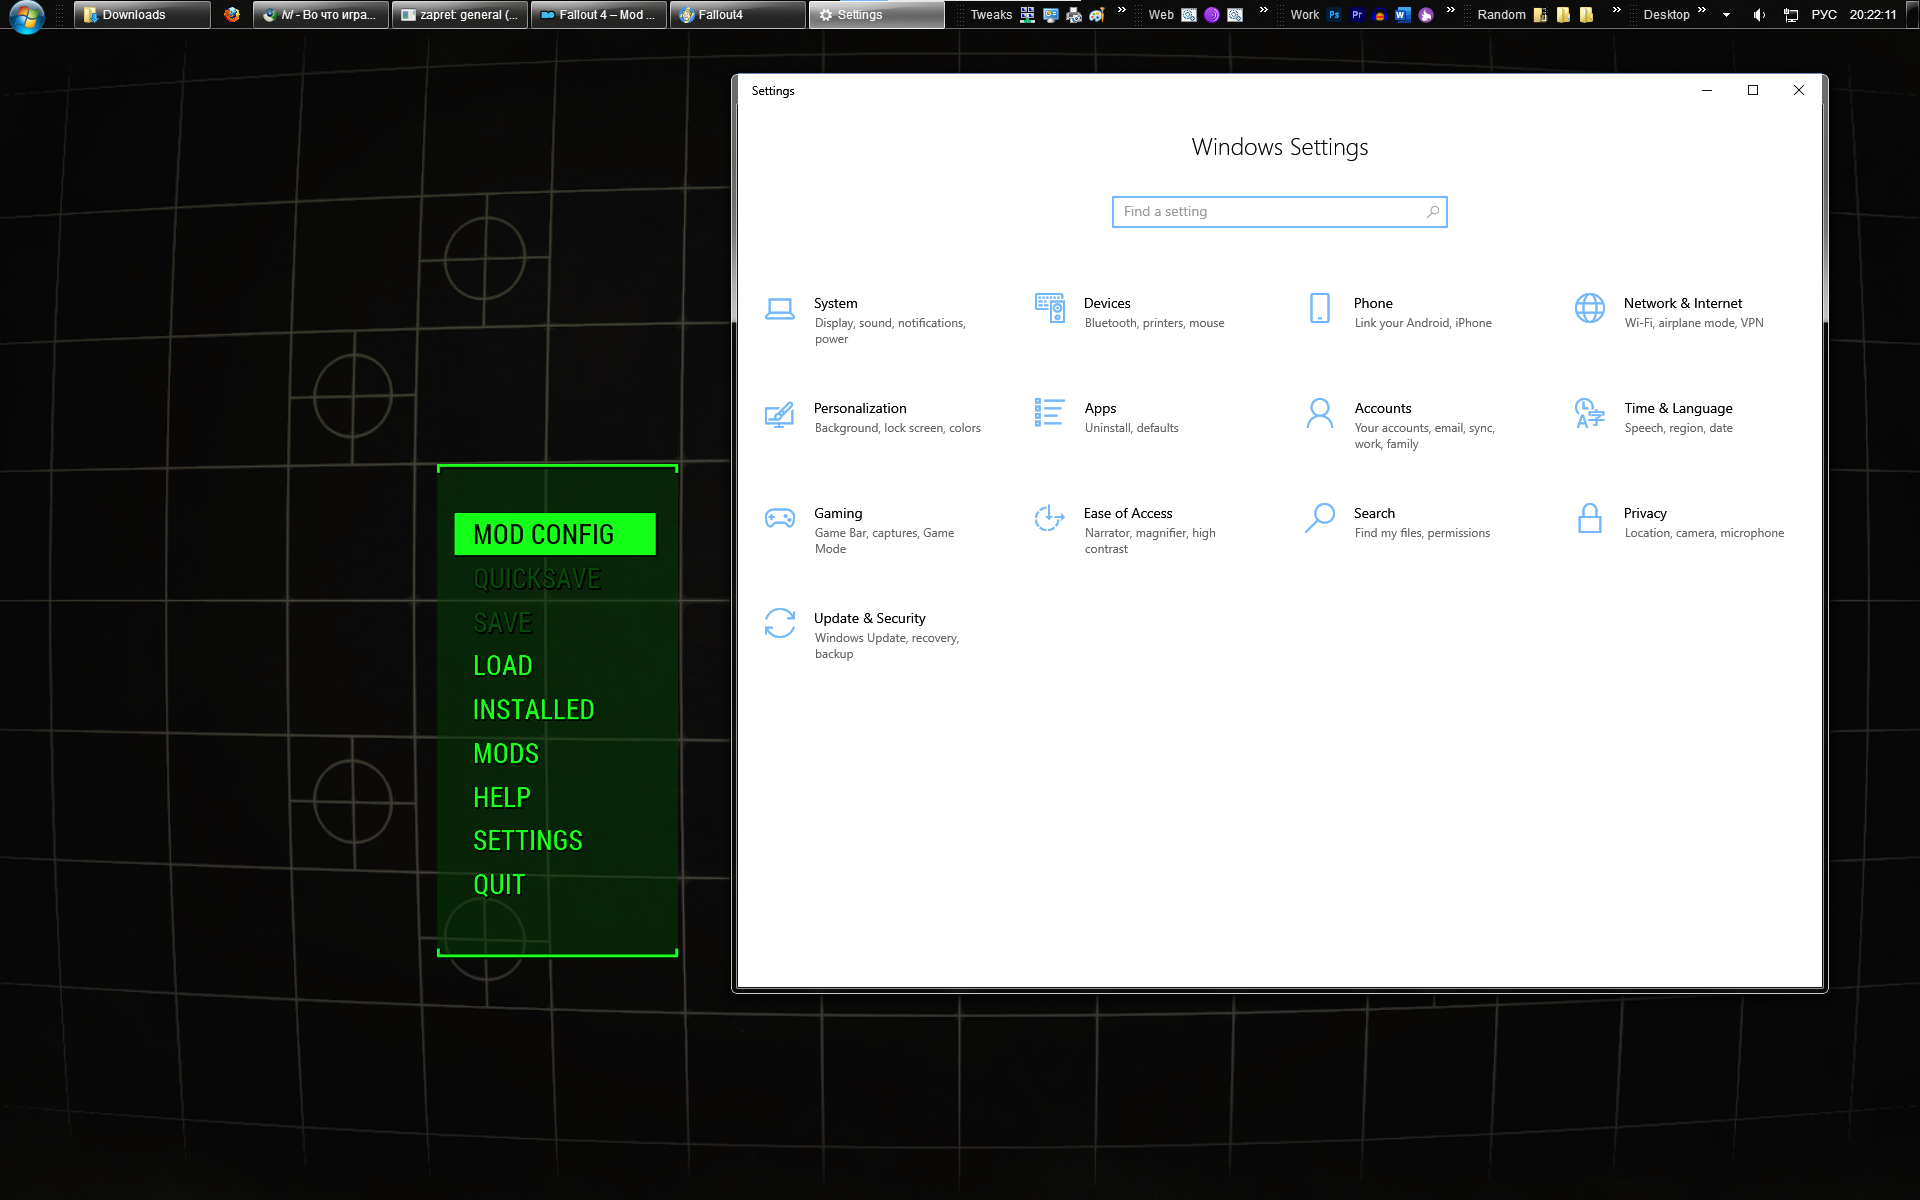Screen dimensions: 1920x1200
Task: Click the Accounts person icon
Action: pyautogui.click(x=1319, y=413)
